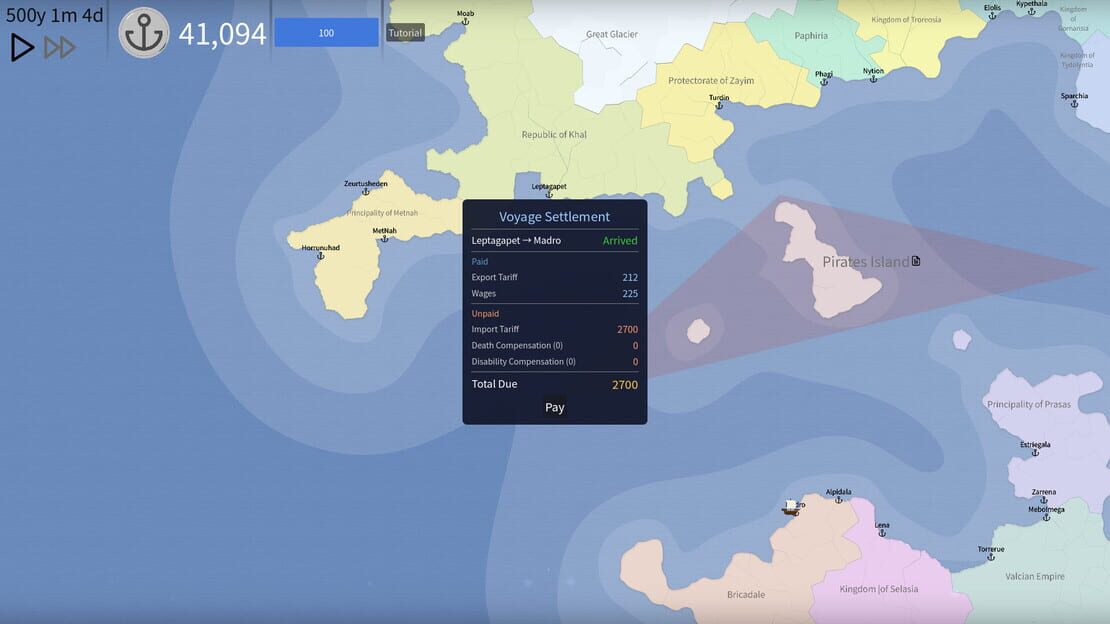The height and width of the screenshot is (624, 1110).
Task: Click the Protectorate of Zayim label
Action: click(711, 81)
